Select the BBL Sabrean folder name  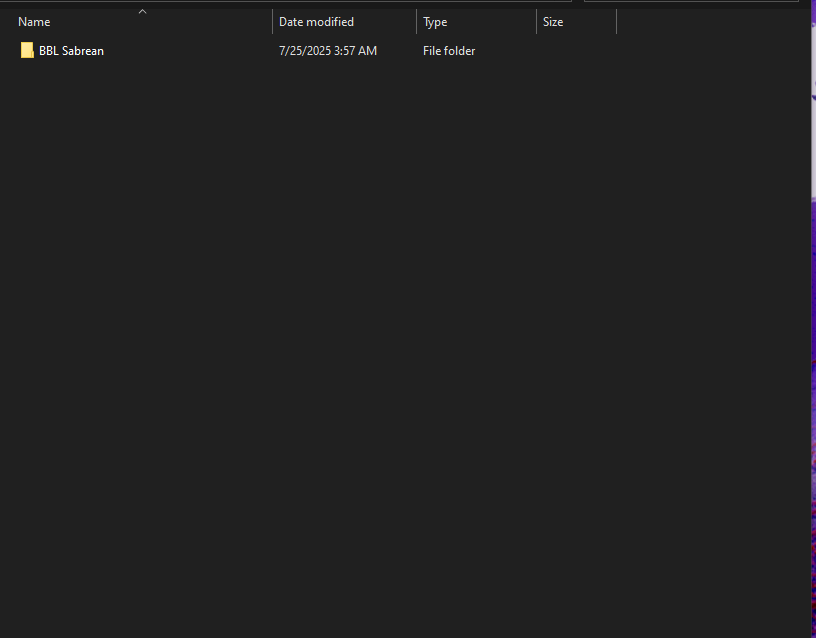point(71,51)
